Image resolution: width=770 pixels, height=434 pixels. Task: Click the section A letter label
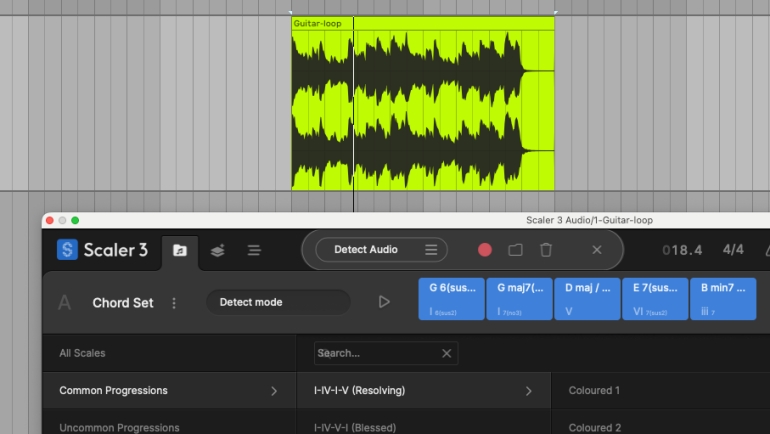[x=64, y=303]
